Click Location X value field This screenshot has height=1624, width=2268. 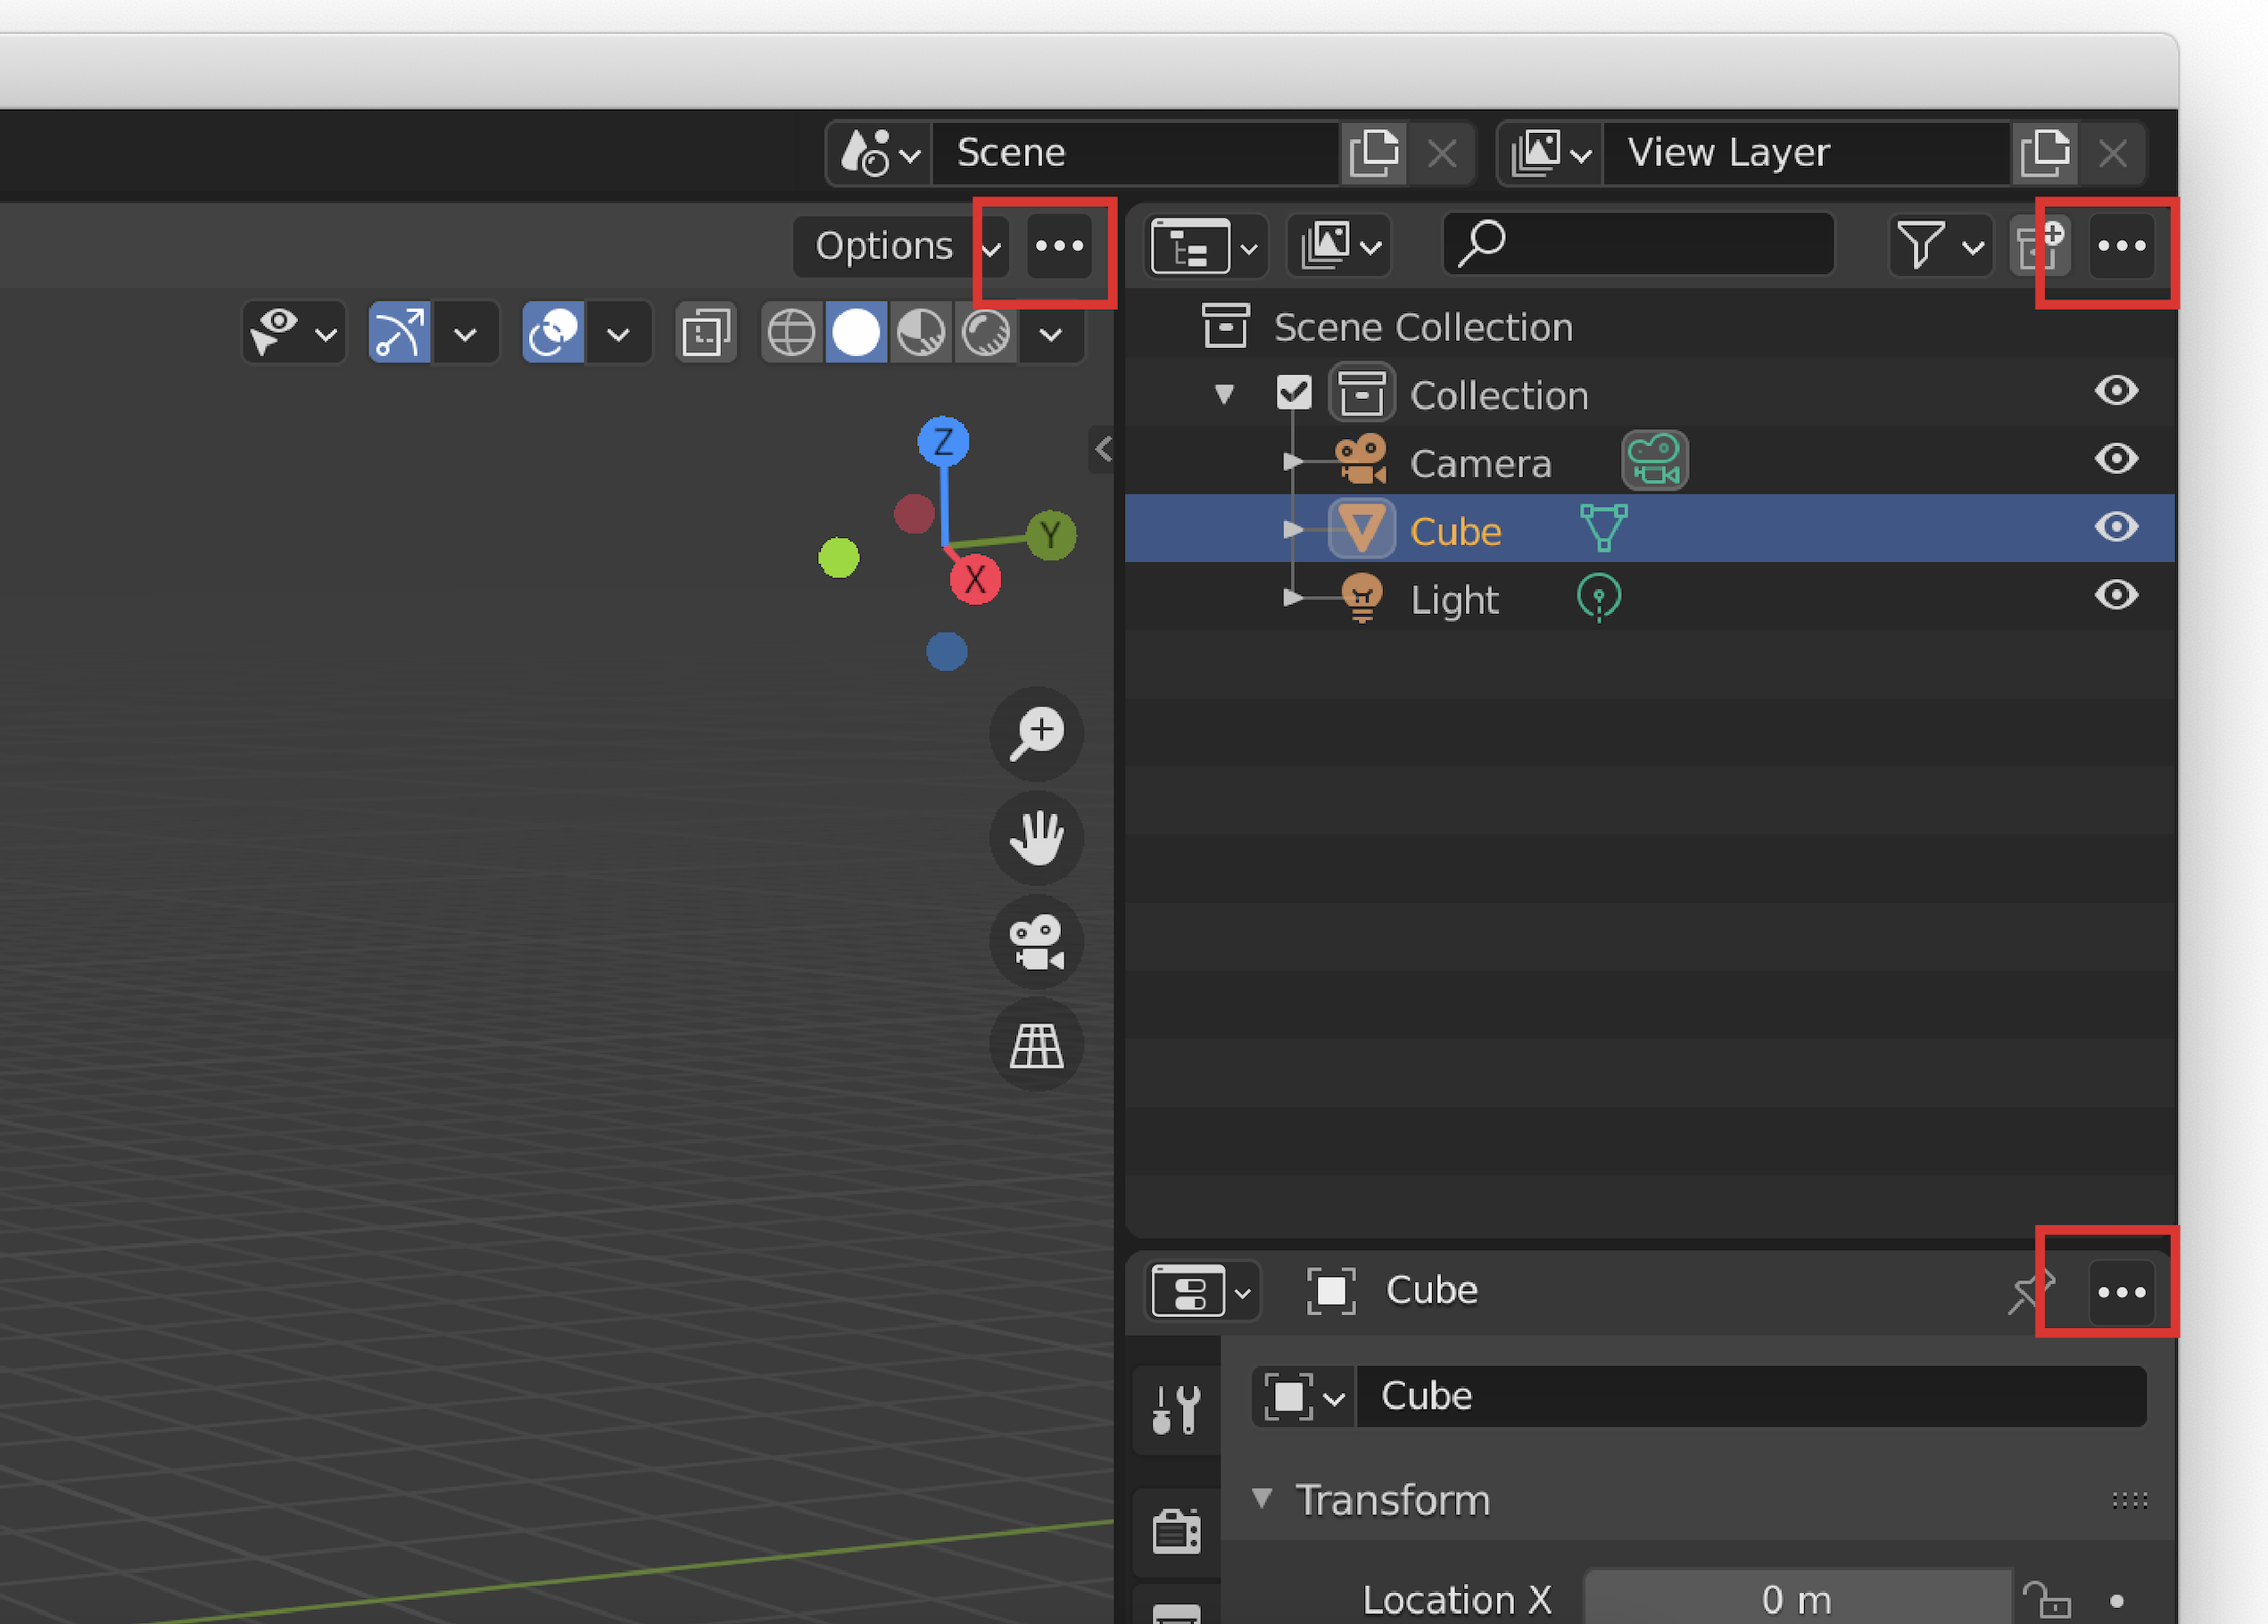coord(1797,1598)
